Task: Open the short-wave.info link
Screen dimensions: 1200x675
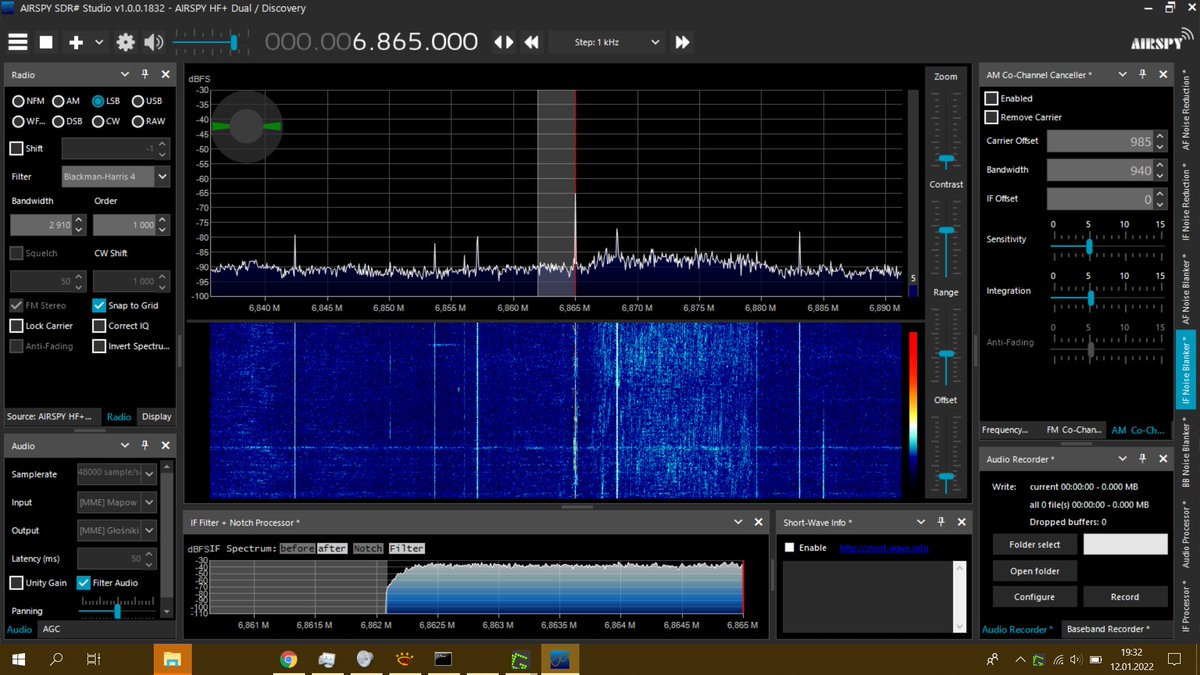Action: tap(883, 548)
